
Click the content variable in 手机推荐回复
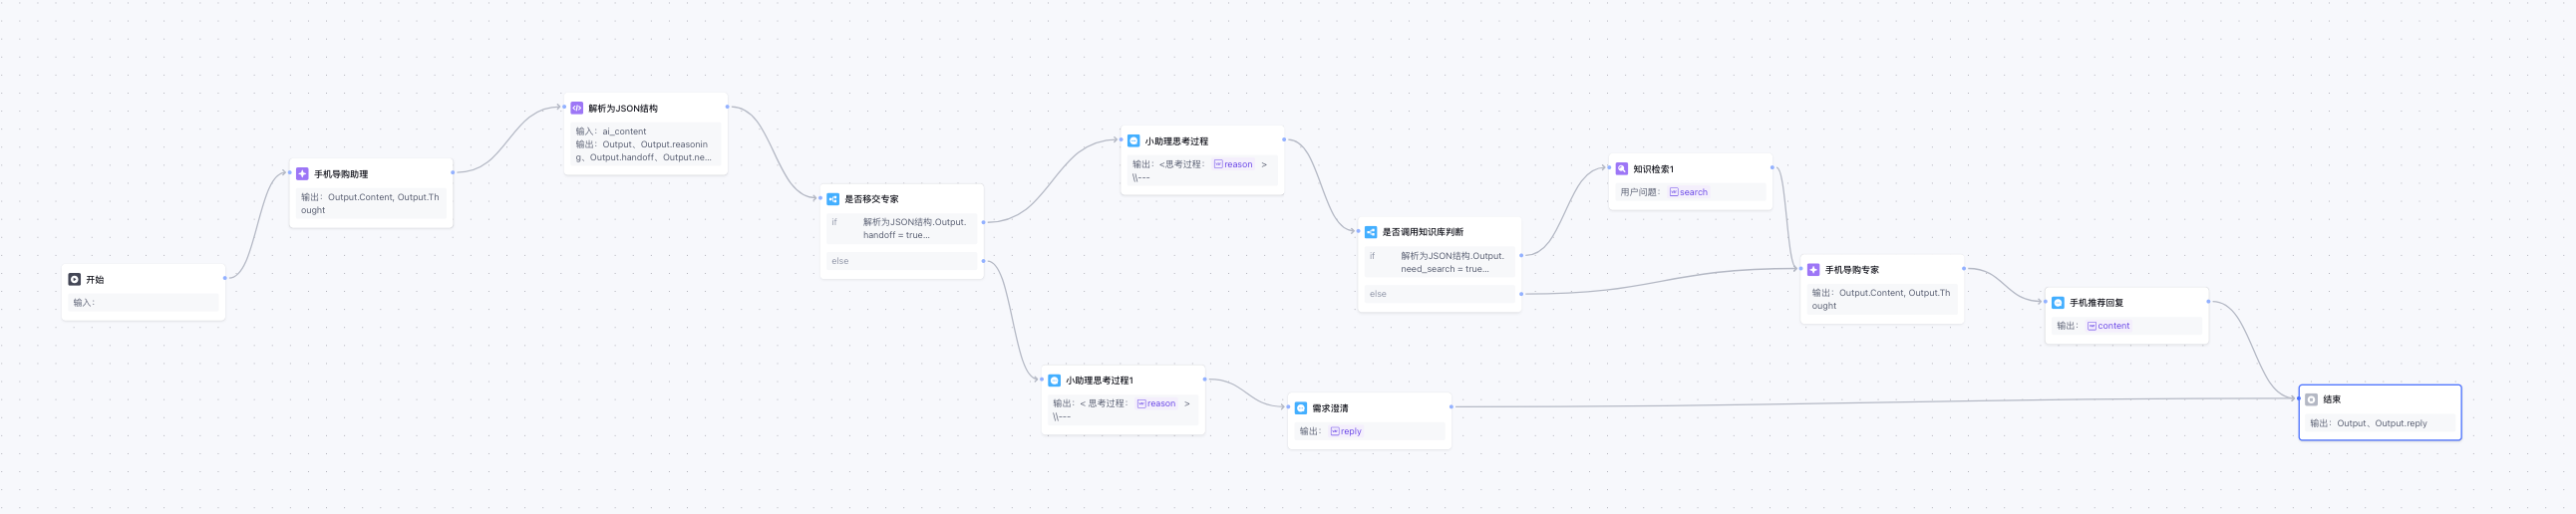point(2108,326)
